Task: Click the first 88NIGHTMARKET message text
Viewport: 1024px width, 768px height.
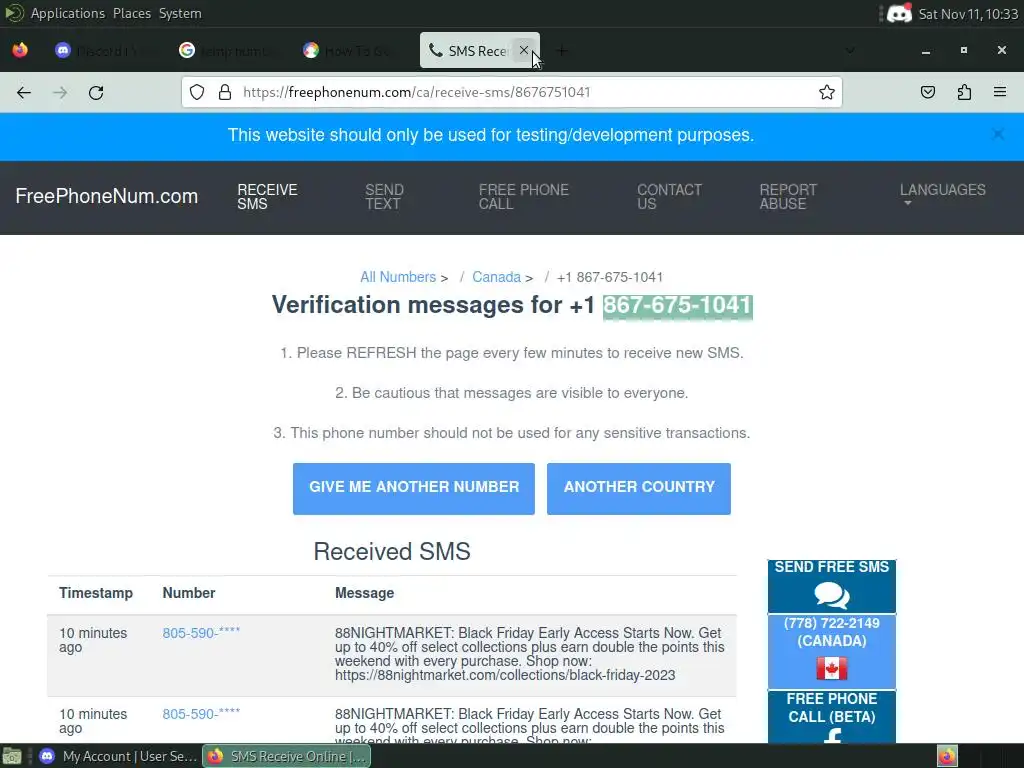Action: pyautogui.click(x=530, y=654)
